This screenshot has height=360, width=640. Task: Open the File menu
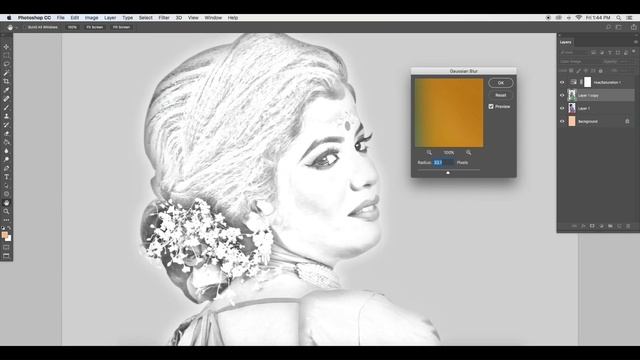[x=61, y=18]
